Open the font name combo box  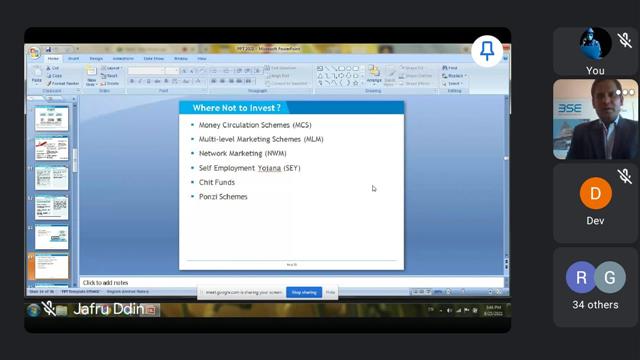(145, 71)
